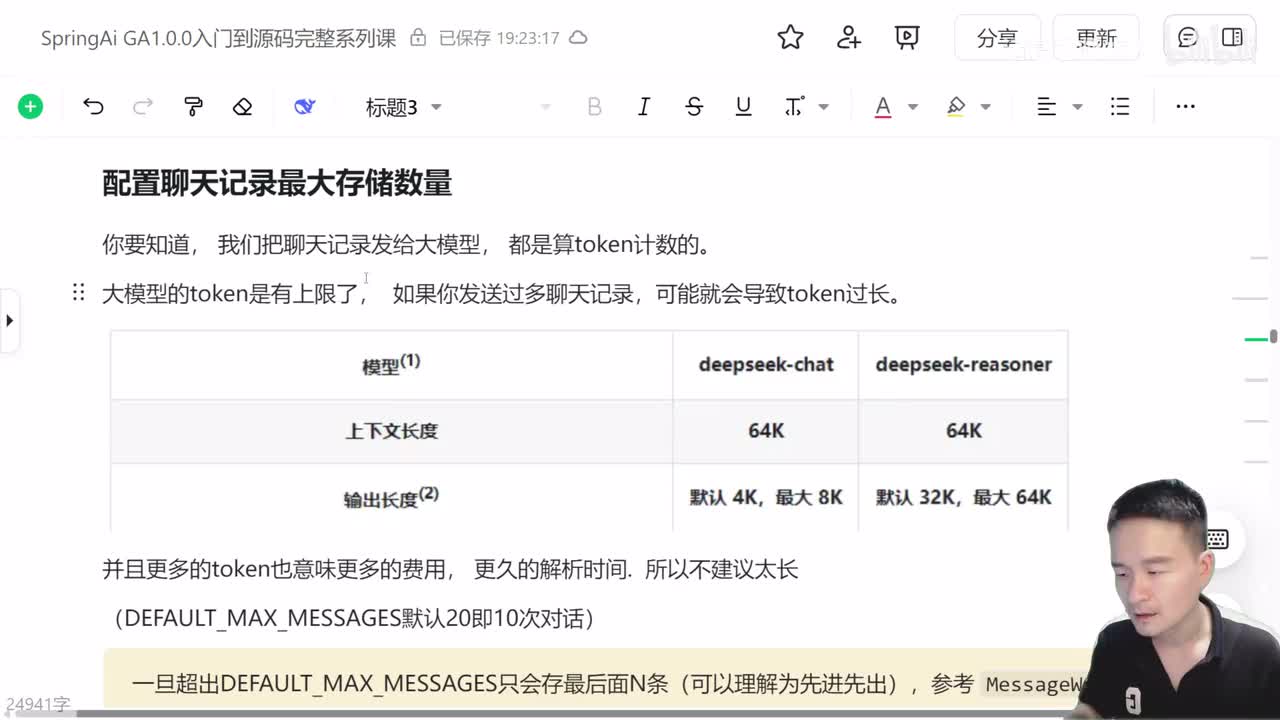The height and width of the screenshot is (720, 1280).
Task: Click the 默认 32K，最大 64K cell
Action: coord(964,497)
